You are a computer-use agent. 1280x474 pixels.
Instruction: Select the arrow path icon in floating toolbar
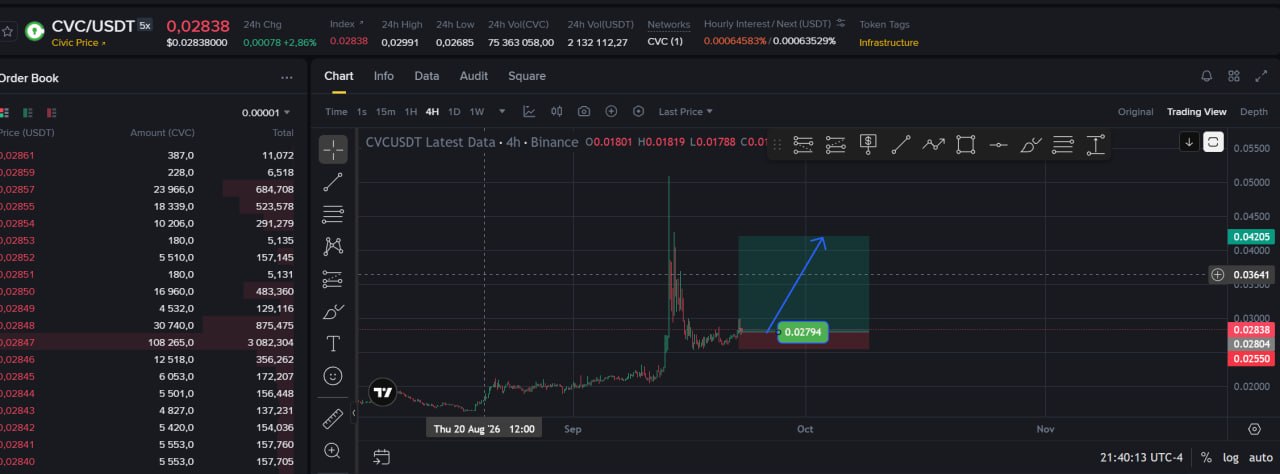933,144
